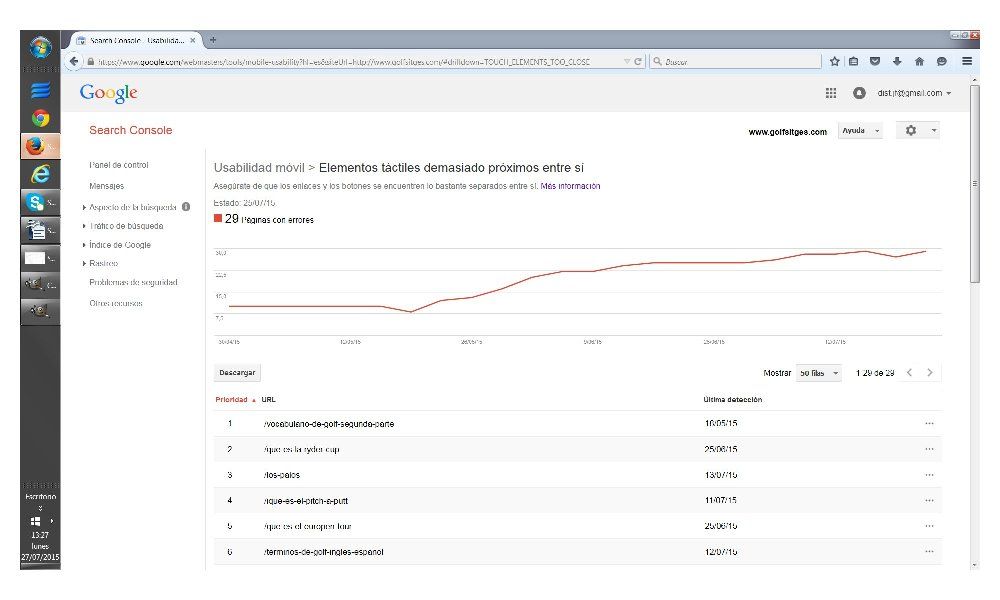
Task: Open actions for que-es-la-ryder-cup row
Action: point(929,449)
